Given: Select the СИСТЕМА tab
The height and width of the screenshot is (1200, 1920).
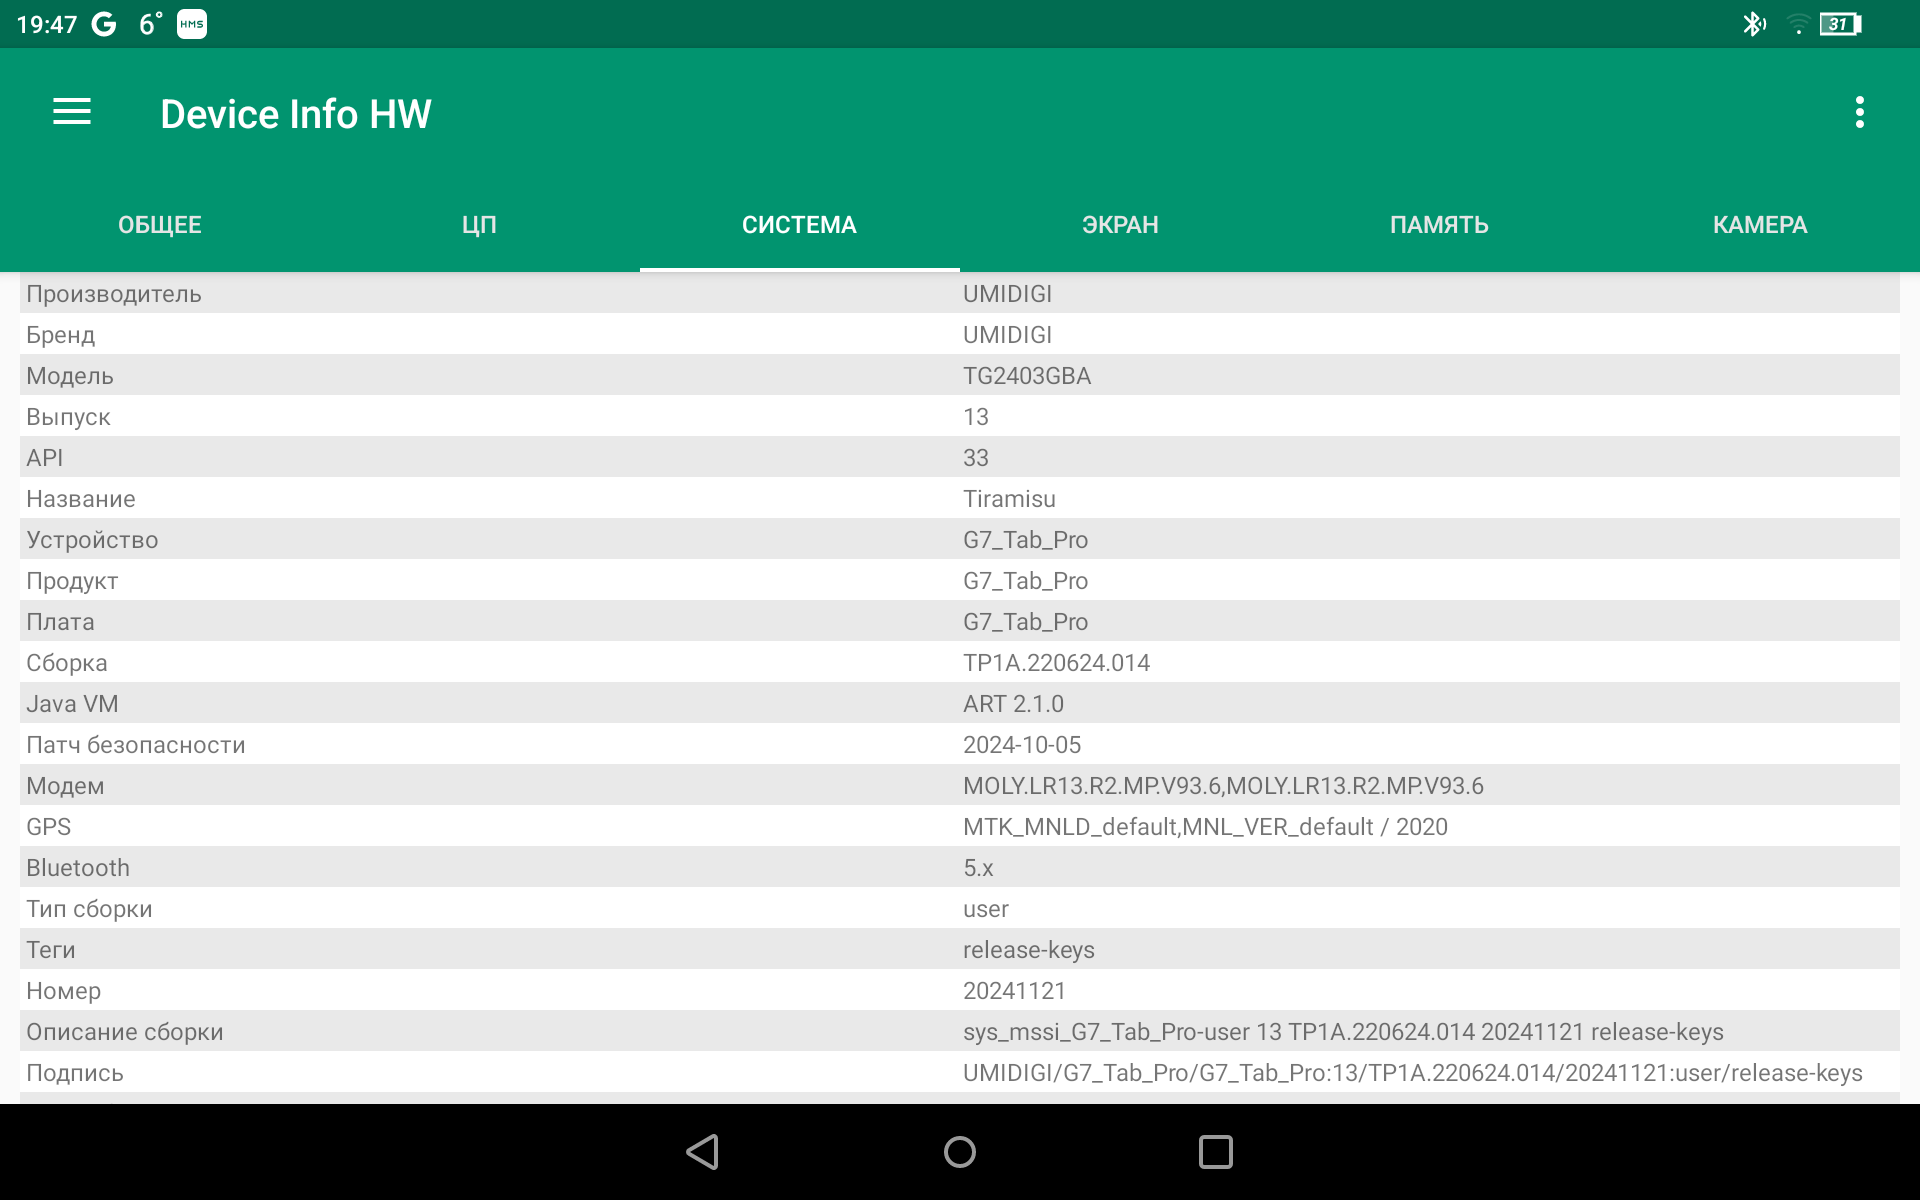Looking at the screenshot, I should [x=799, y=225].
